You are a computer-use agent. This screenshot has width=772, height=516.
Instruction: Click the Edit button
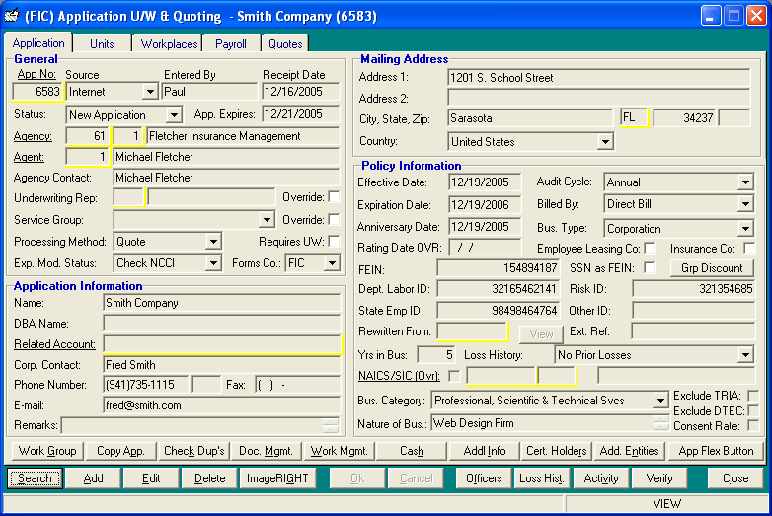[151, 478]
